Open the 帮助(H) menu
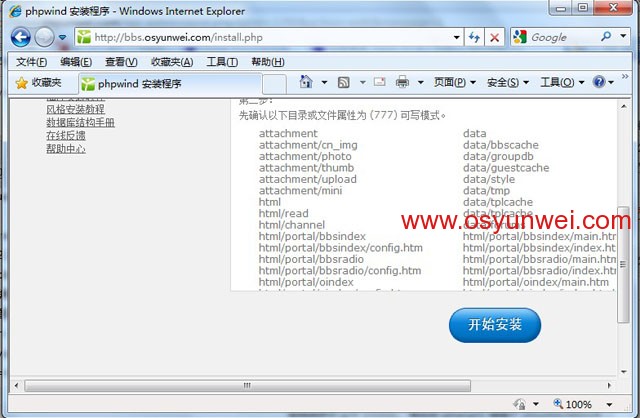 (x=268, y=62)
